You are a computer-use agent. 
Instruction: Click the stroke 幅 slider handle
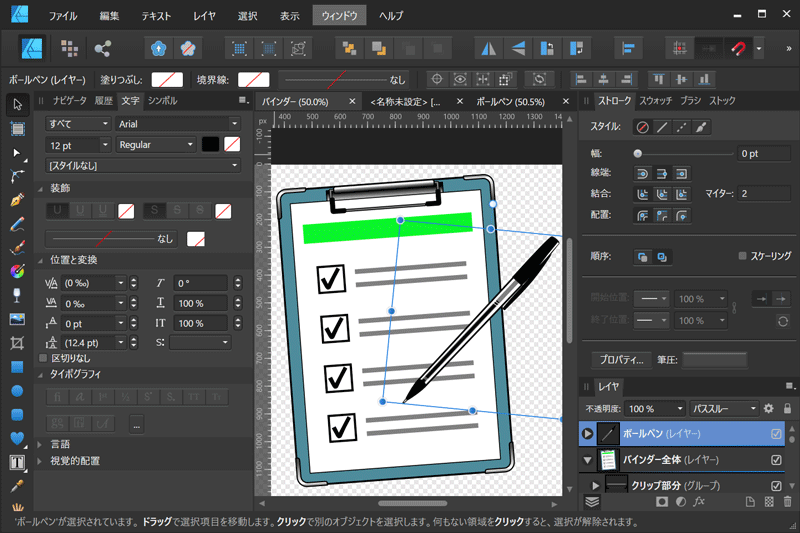coord(637,154)
